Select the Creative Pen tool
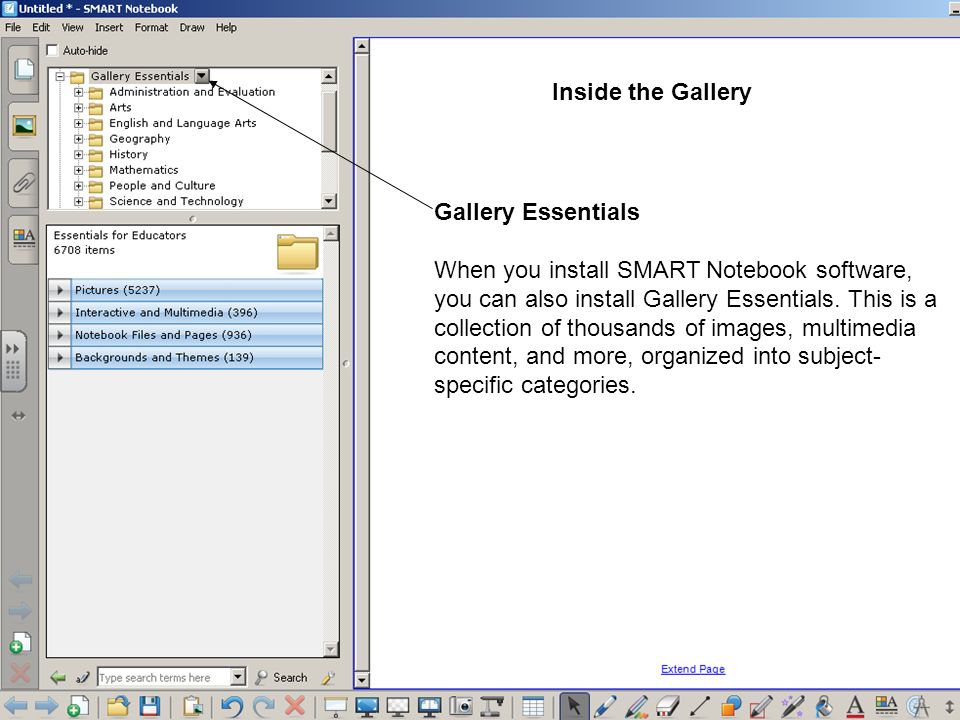Screen dimensions: 960x720 [637, 707]
